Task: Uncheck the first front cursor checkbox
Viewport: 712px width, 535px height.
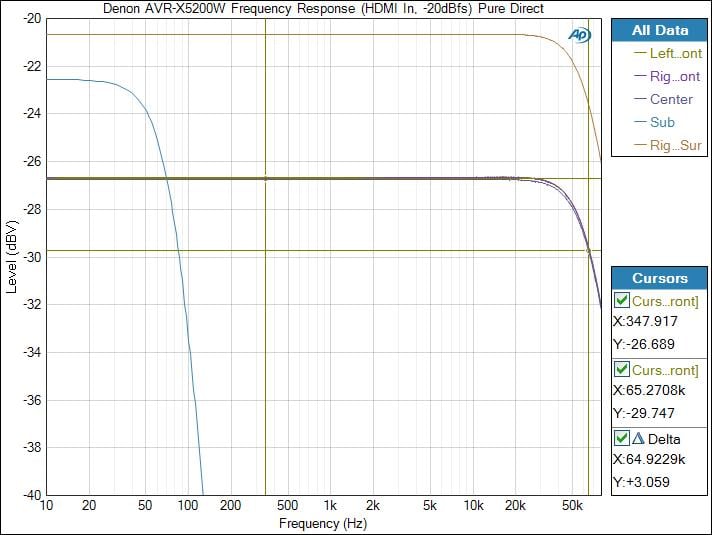Action: tap(621, 300)
